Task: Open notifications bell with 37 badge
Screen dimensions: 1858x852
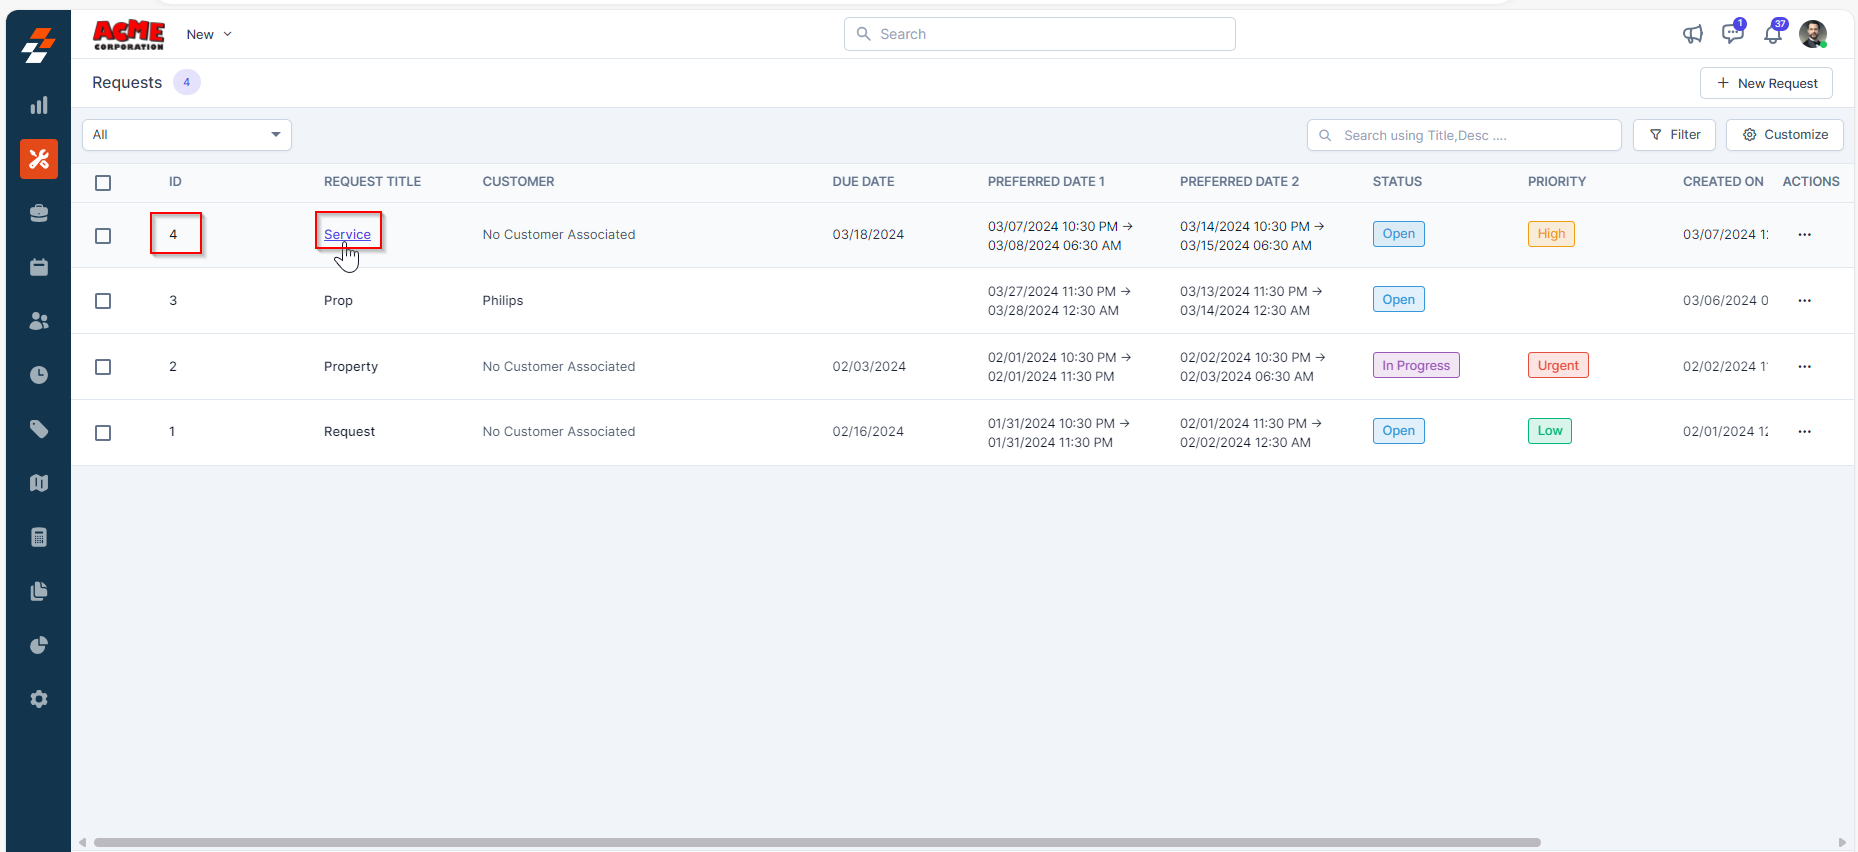Action: click(1772, 34)
